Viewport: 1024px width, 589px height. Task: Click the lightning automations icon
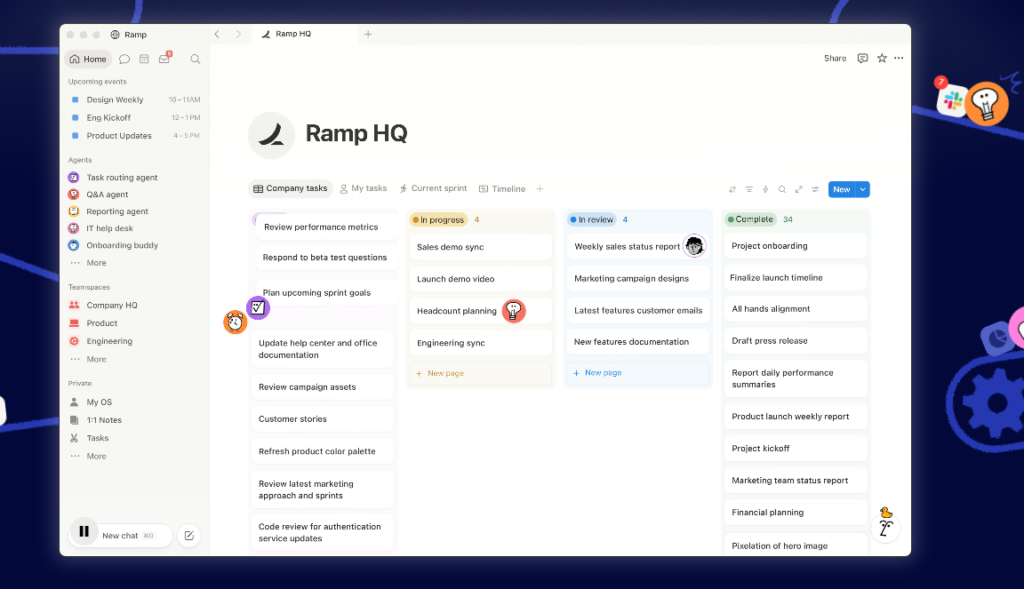pos(765,189)
